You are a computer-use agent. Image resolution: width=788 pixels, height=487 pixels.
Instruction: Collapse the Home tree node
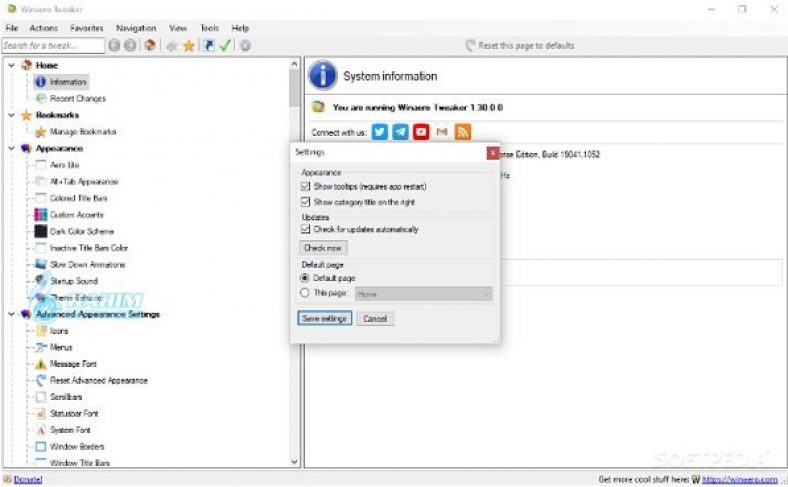[12, 65]
